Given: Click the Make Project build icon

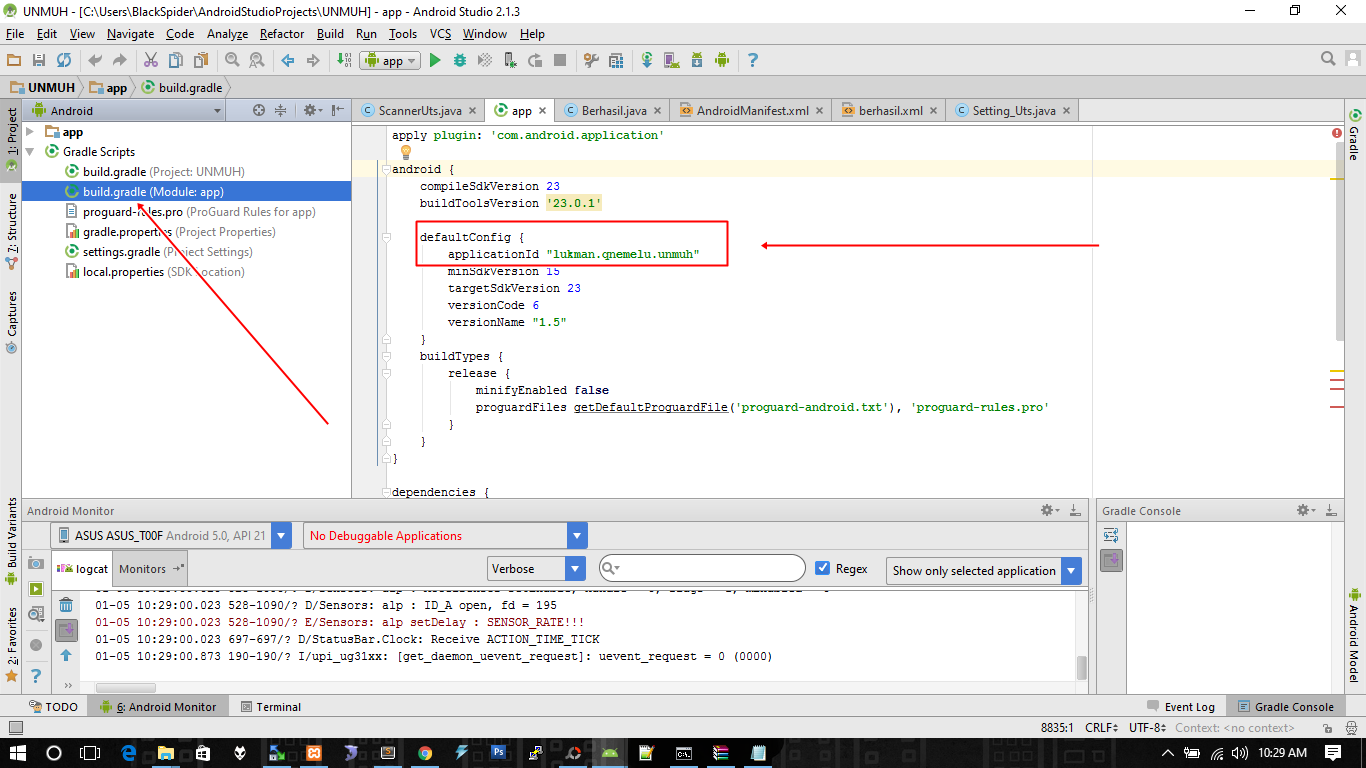Looking at the screenshot, I should tap(343, 60).
